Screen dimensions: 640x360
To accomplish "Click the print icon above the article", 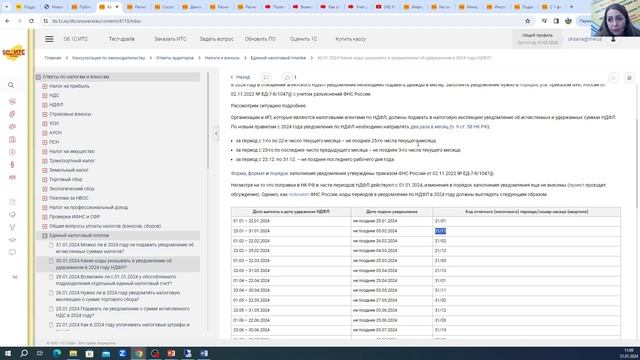I will tap(629, 78).
